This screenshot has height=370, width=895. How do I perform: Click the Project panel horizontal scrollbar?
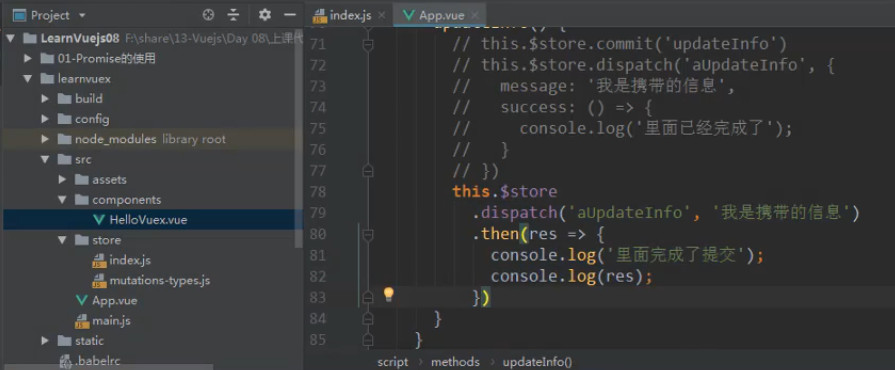coord(107,367)
